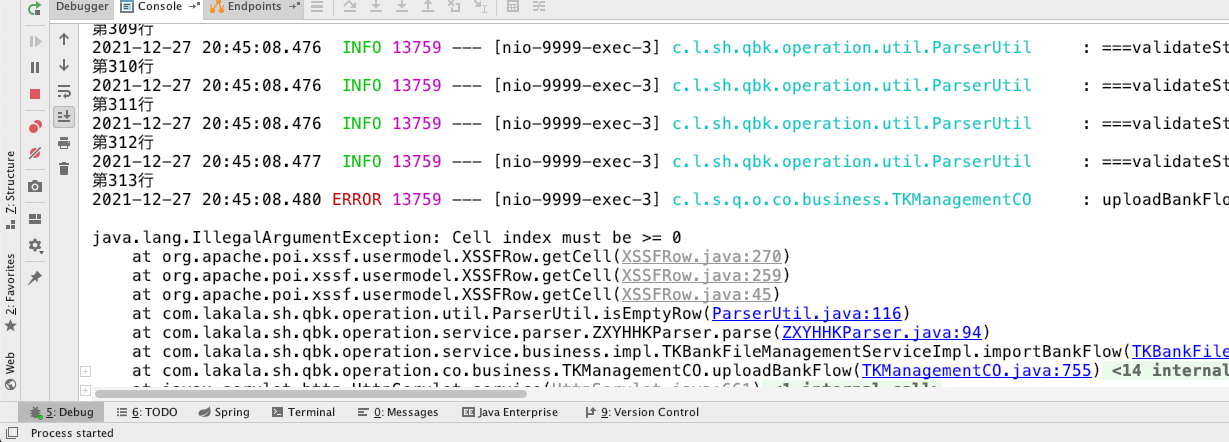Pin the debug tab
Viewport: 1229px width, 442px height.
35,278
